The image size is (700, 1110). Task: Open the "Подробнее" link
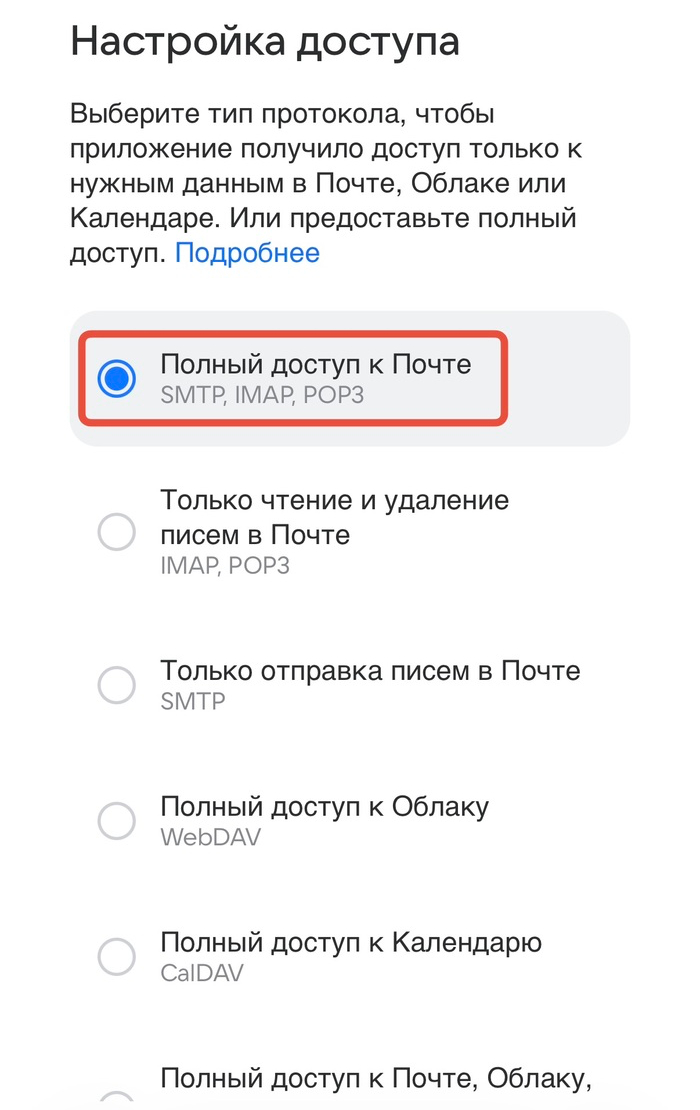tap(247, 253)
